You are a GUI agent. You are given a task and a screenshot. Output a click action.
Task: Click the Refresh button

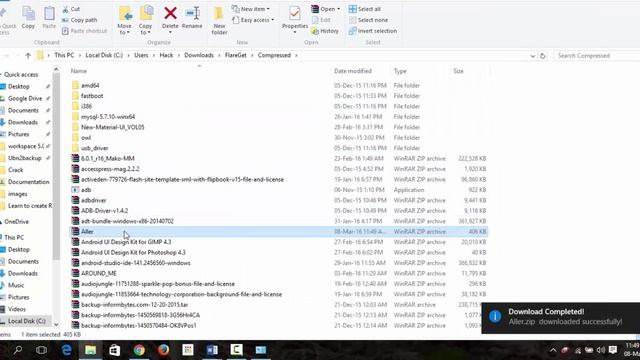coord(542,56)
